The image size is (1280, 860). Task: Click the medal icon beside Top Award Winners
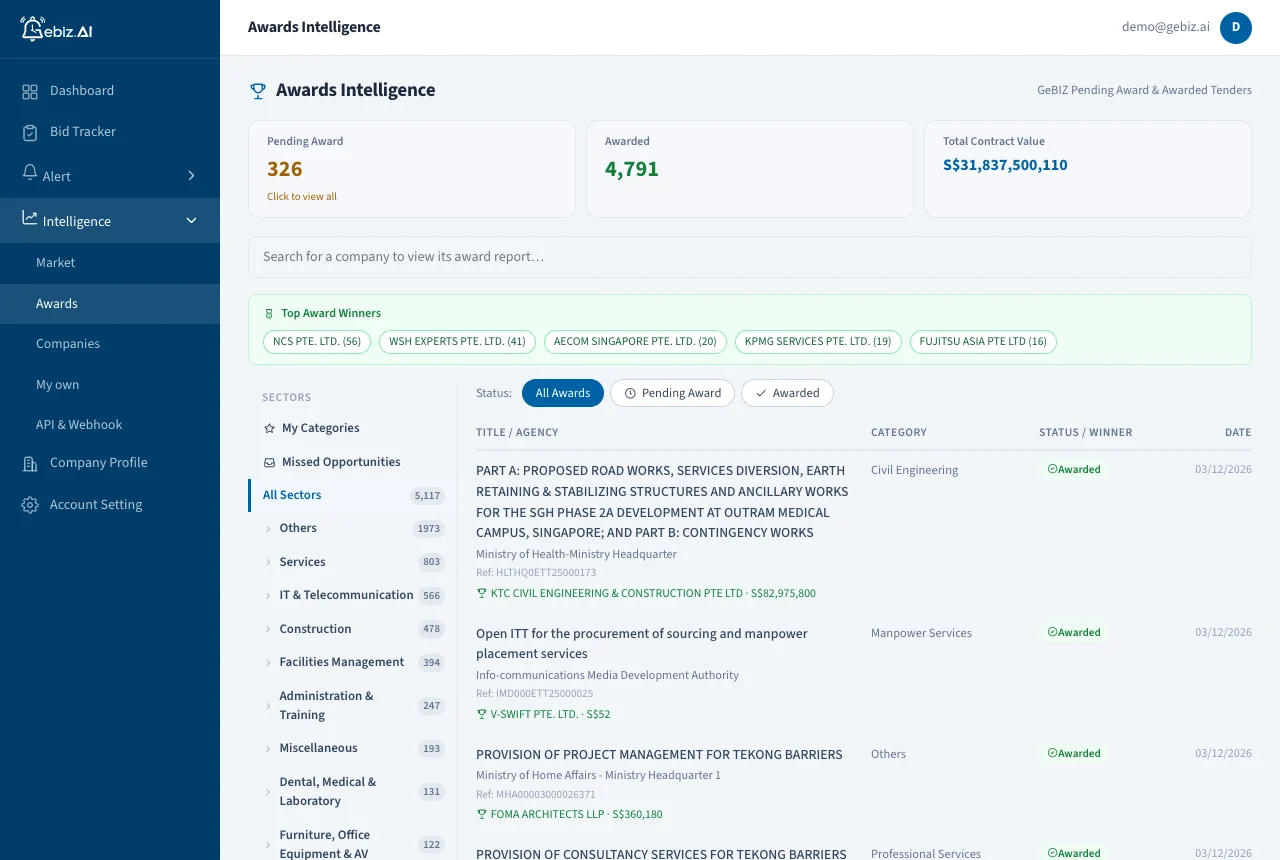(268, 314)
